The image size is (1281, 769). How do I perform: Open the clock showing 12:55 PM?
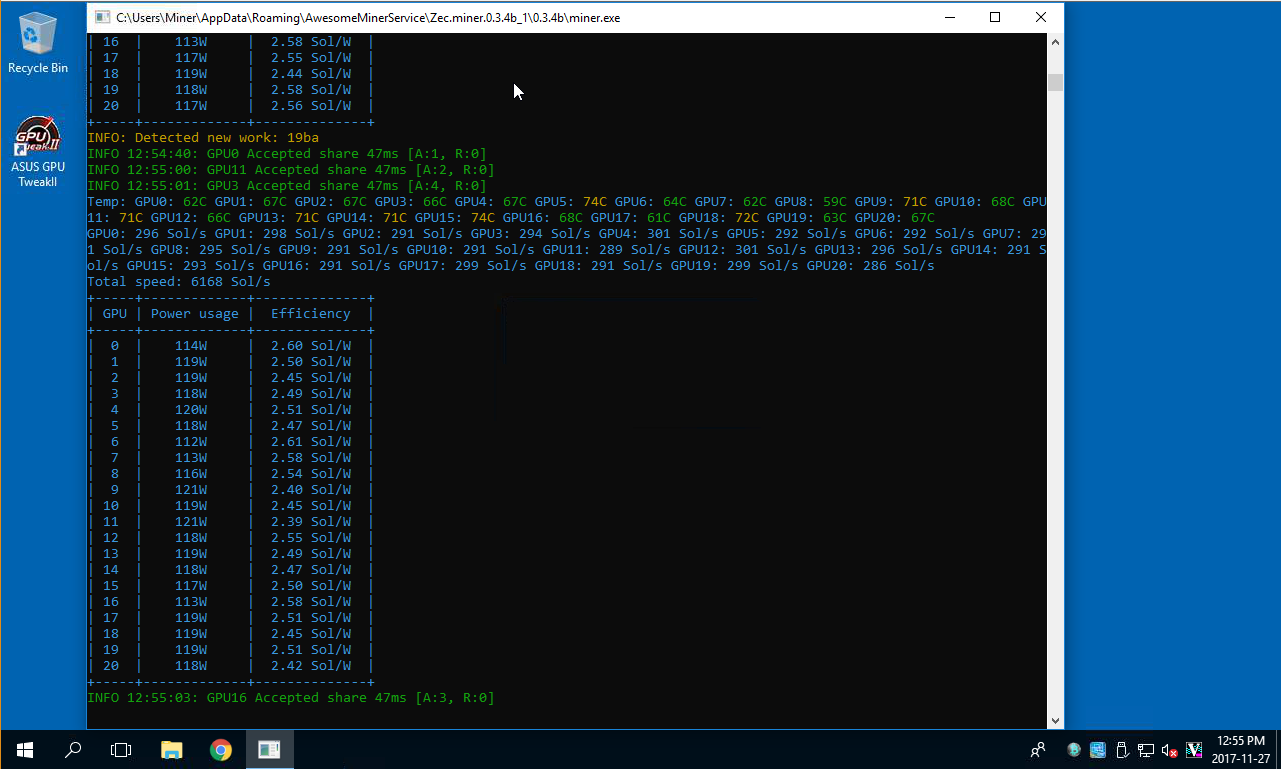click(x=1241, y=749)
